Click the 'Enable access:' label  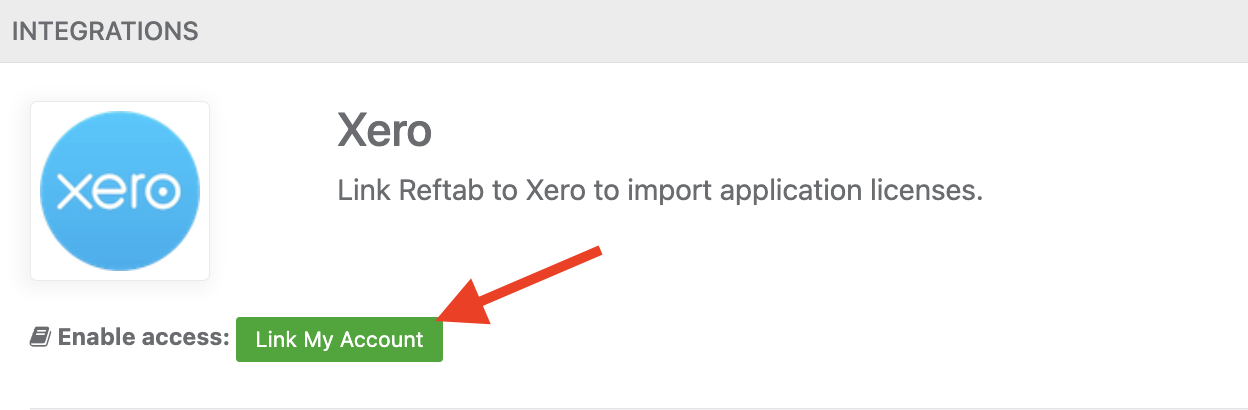[144, 338]
